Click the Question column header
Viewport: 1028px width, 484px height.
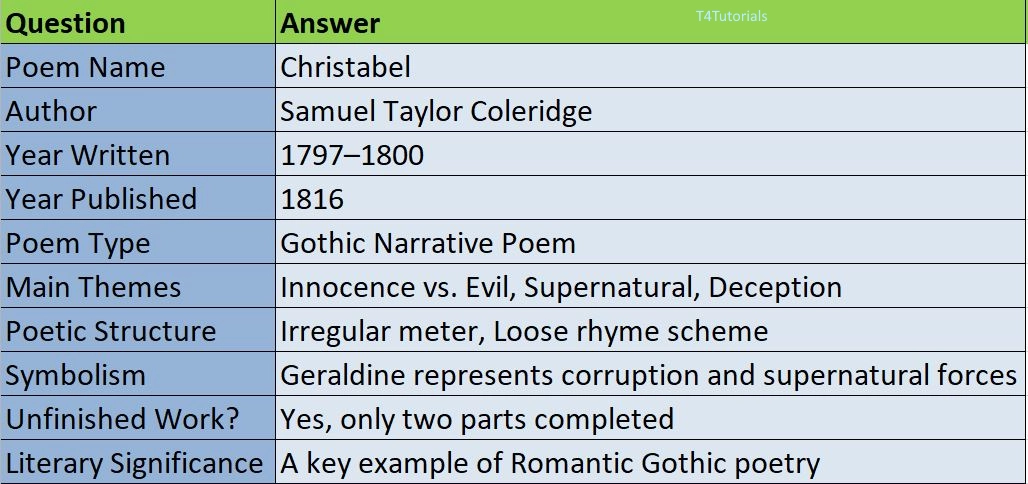click(x=138, y=22)
